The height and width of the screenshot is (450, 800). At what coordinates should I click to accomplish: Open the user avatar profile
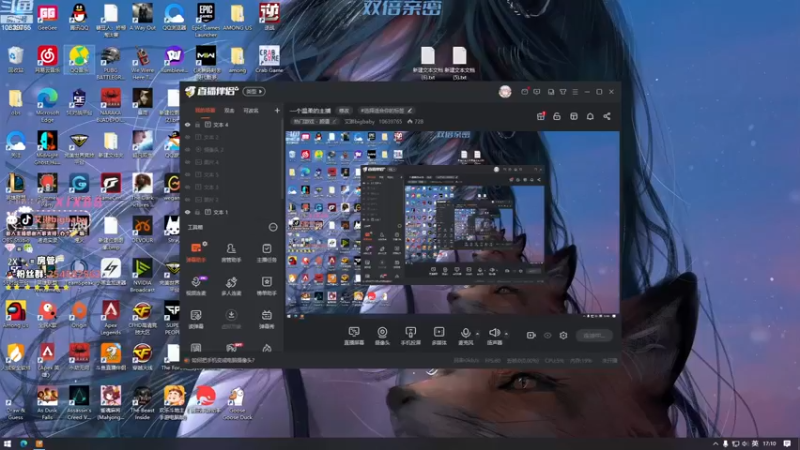[505, 92]
